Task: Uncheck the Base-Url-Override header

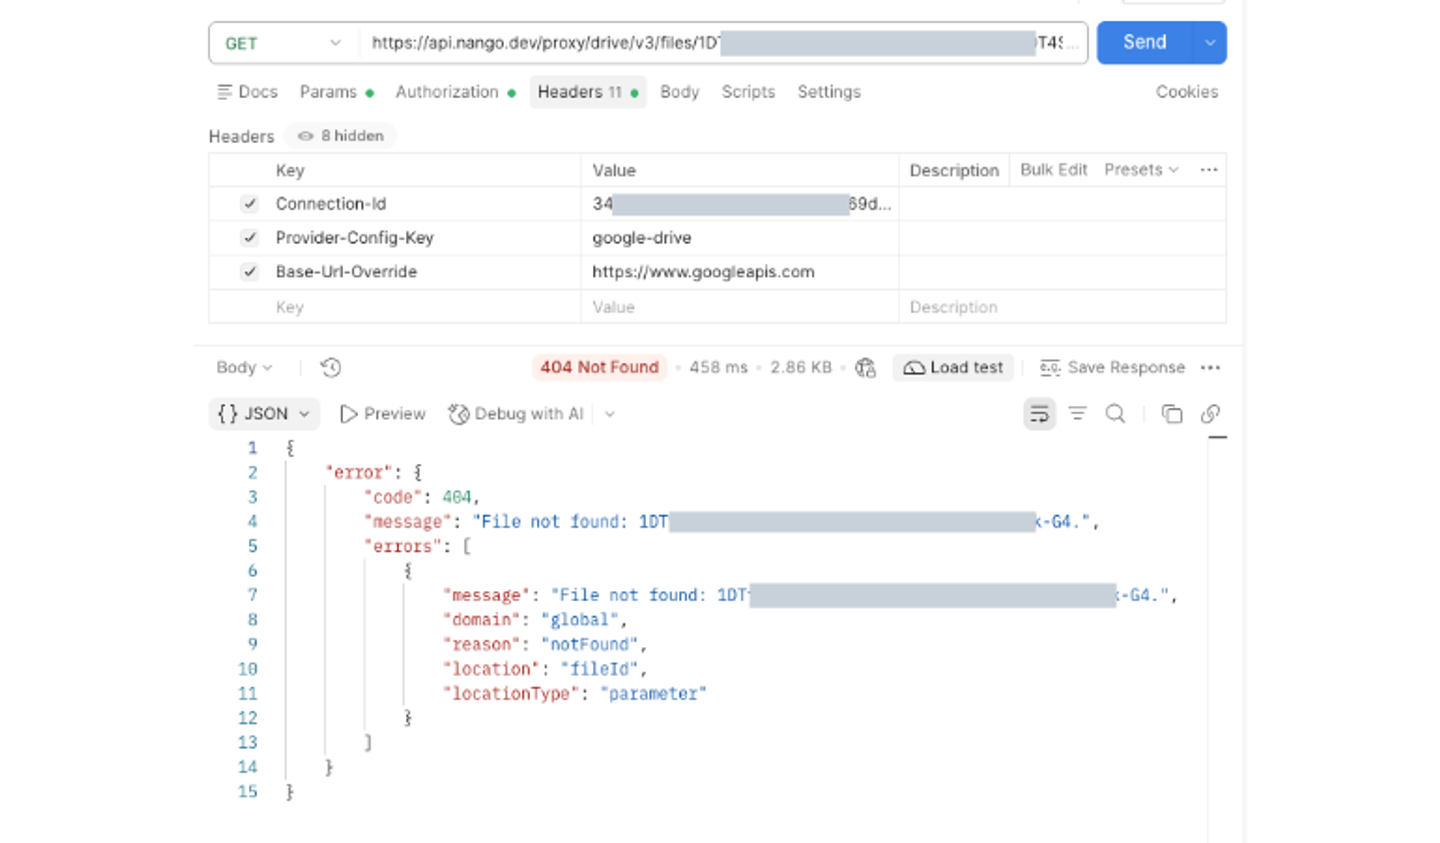Action: click(249, 272)
